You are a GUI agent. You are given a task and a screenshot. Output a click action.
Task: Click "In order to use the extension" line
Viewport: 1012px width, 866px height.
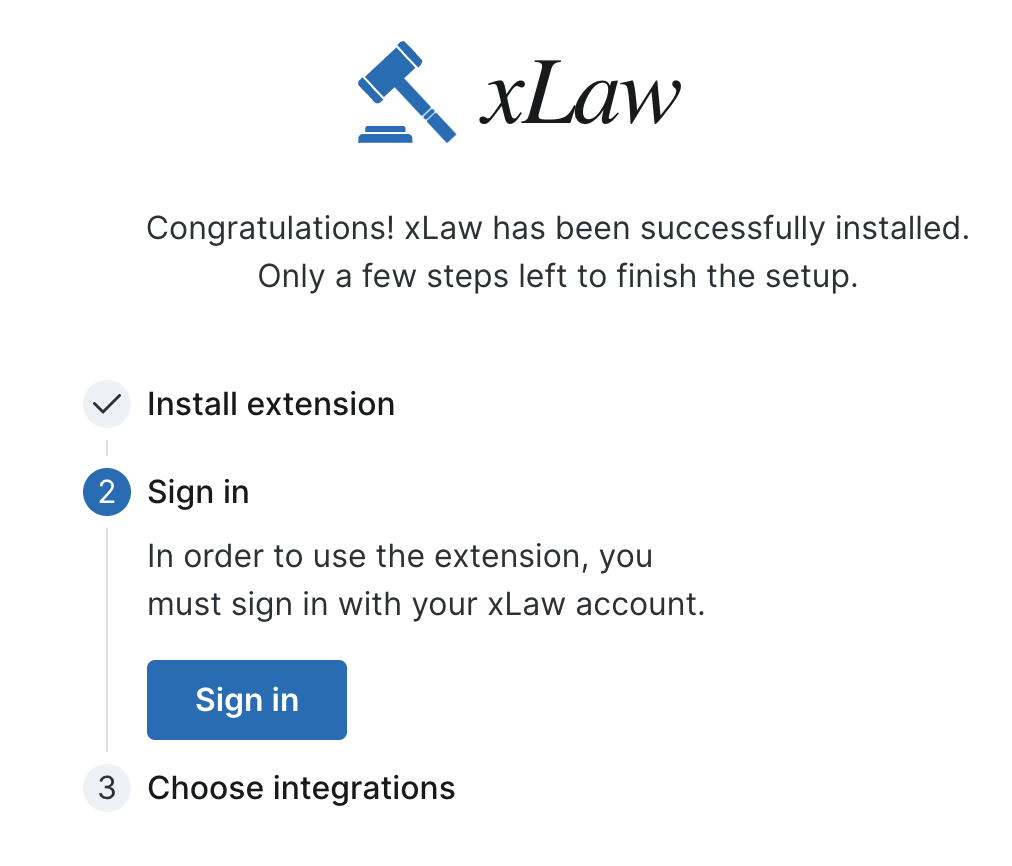click(x=400, y=556)
